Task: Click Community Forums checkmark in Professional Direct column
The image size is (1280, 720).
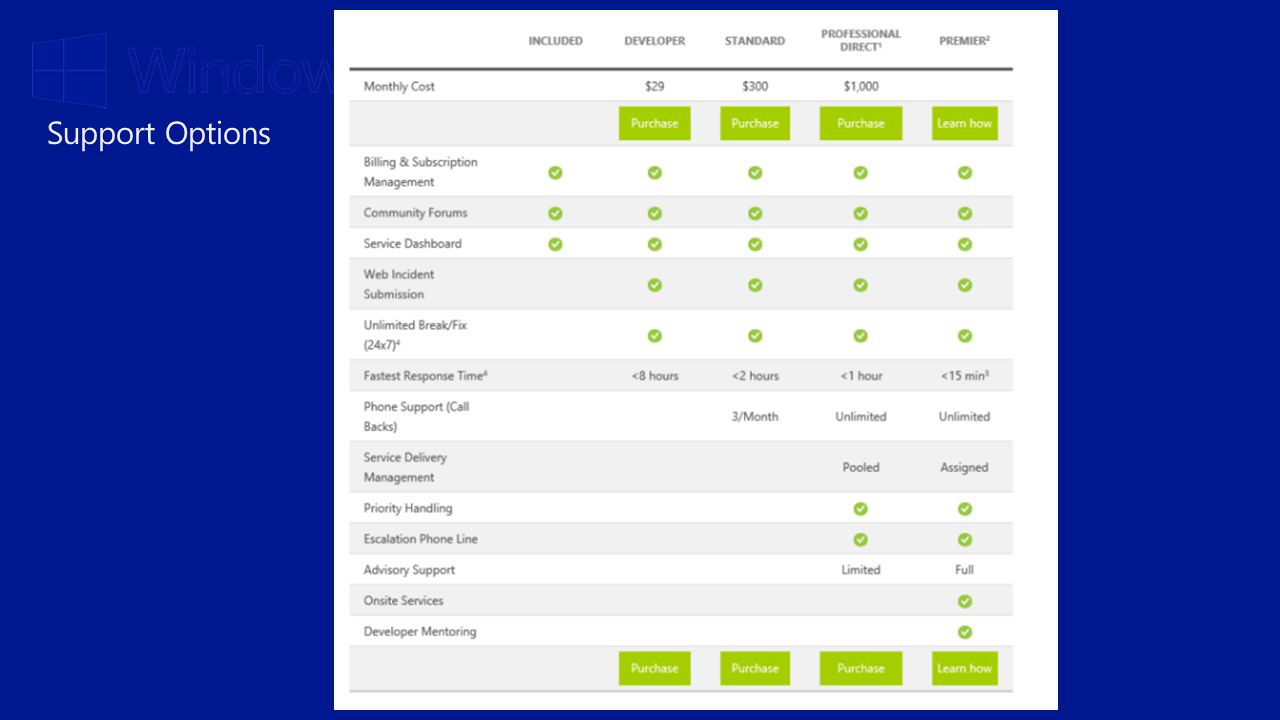Action: point(860,213)
